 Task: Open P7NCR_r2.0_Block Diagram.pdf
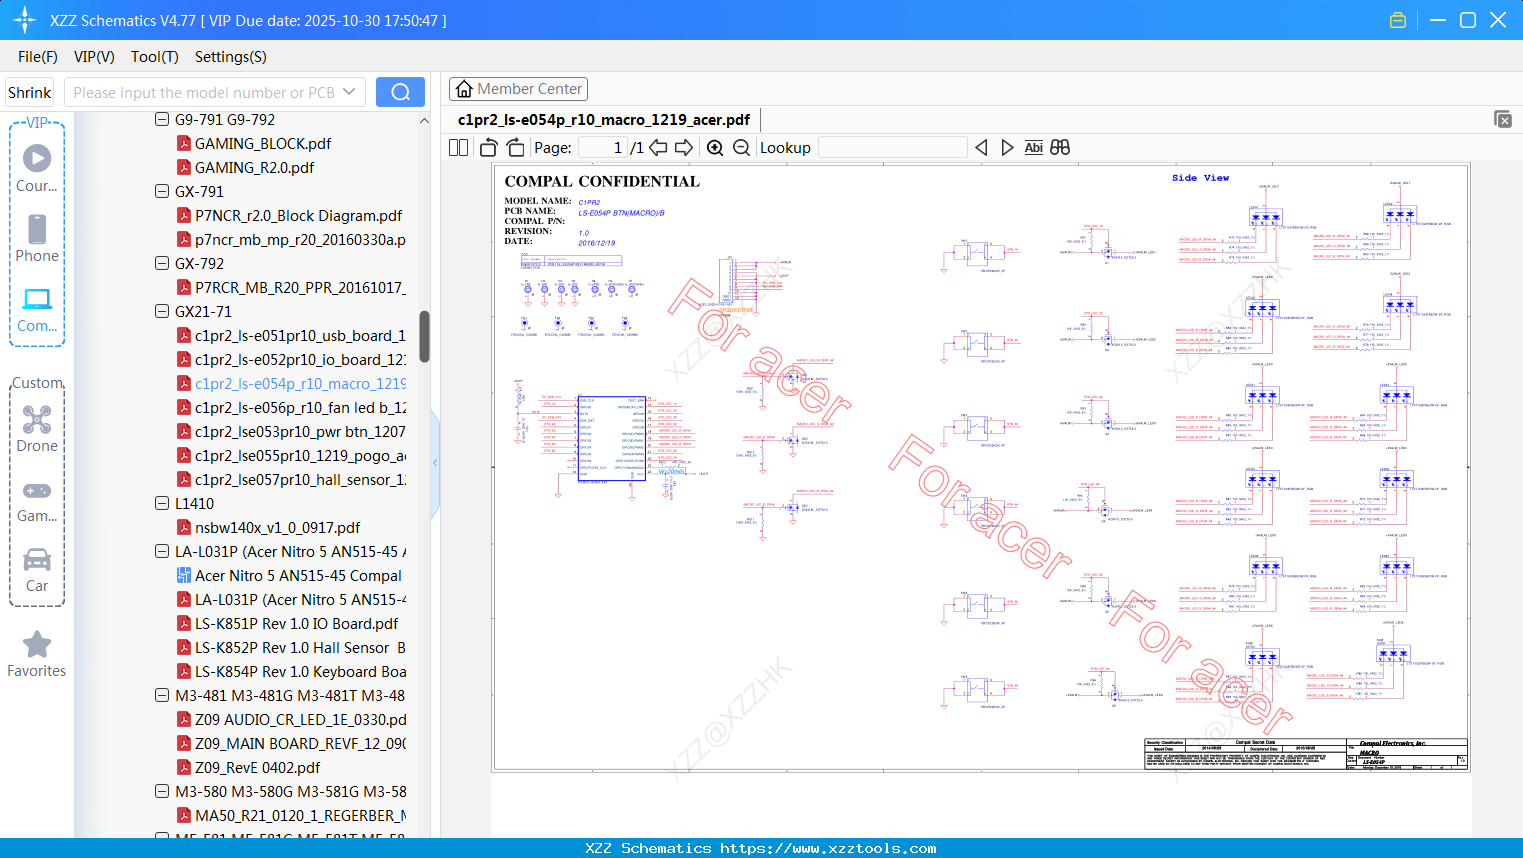[x=298, y=215]
